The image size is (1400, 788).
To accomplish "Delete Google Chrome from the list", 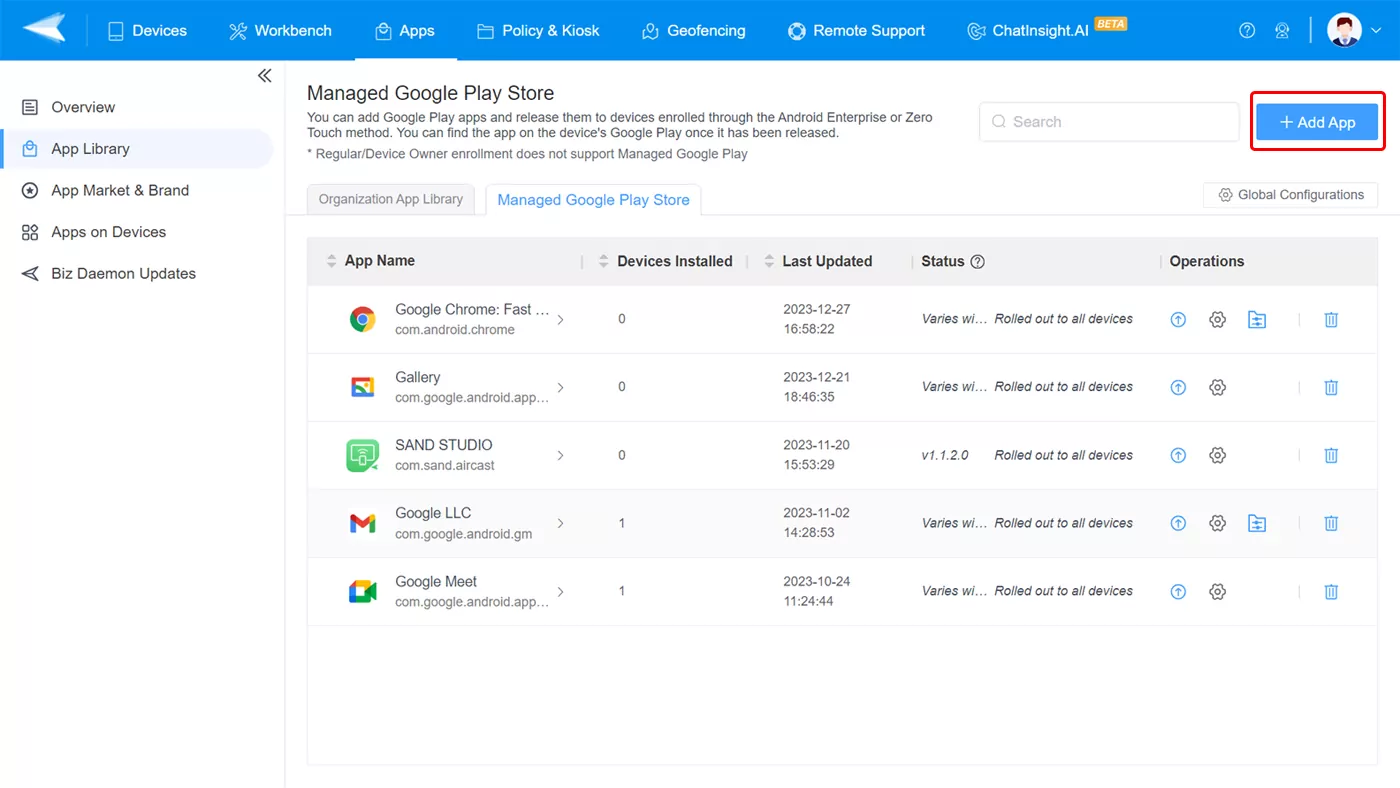I will pyautogui.click(x=1331, y=320).
